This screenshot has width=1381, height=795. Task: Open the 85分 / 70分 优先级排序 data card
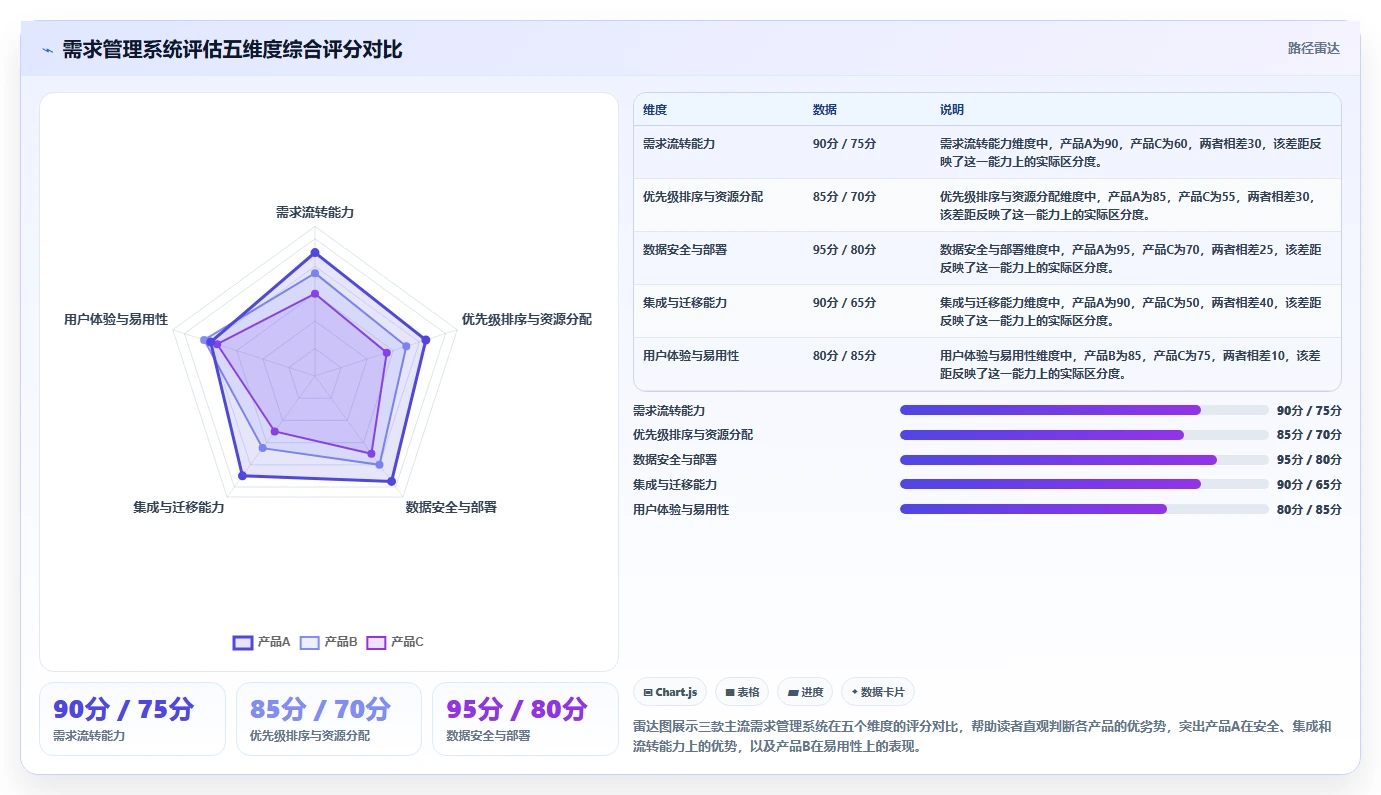pos(329,719)
